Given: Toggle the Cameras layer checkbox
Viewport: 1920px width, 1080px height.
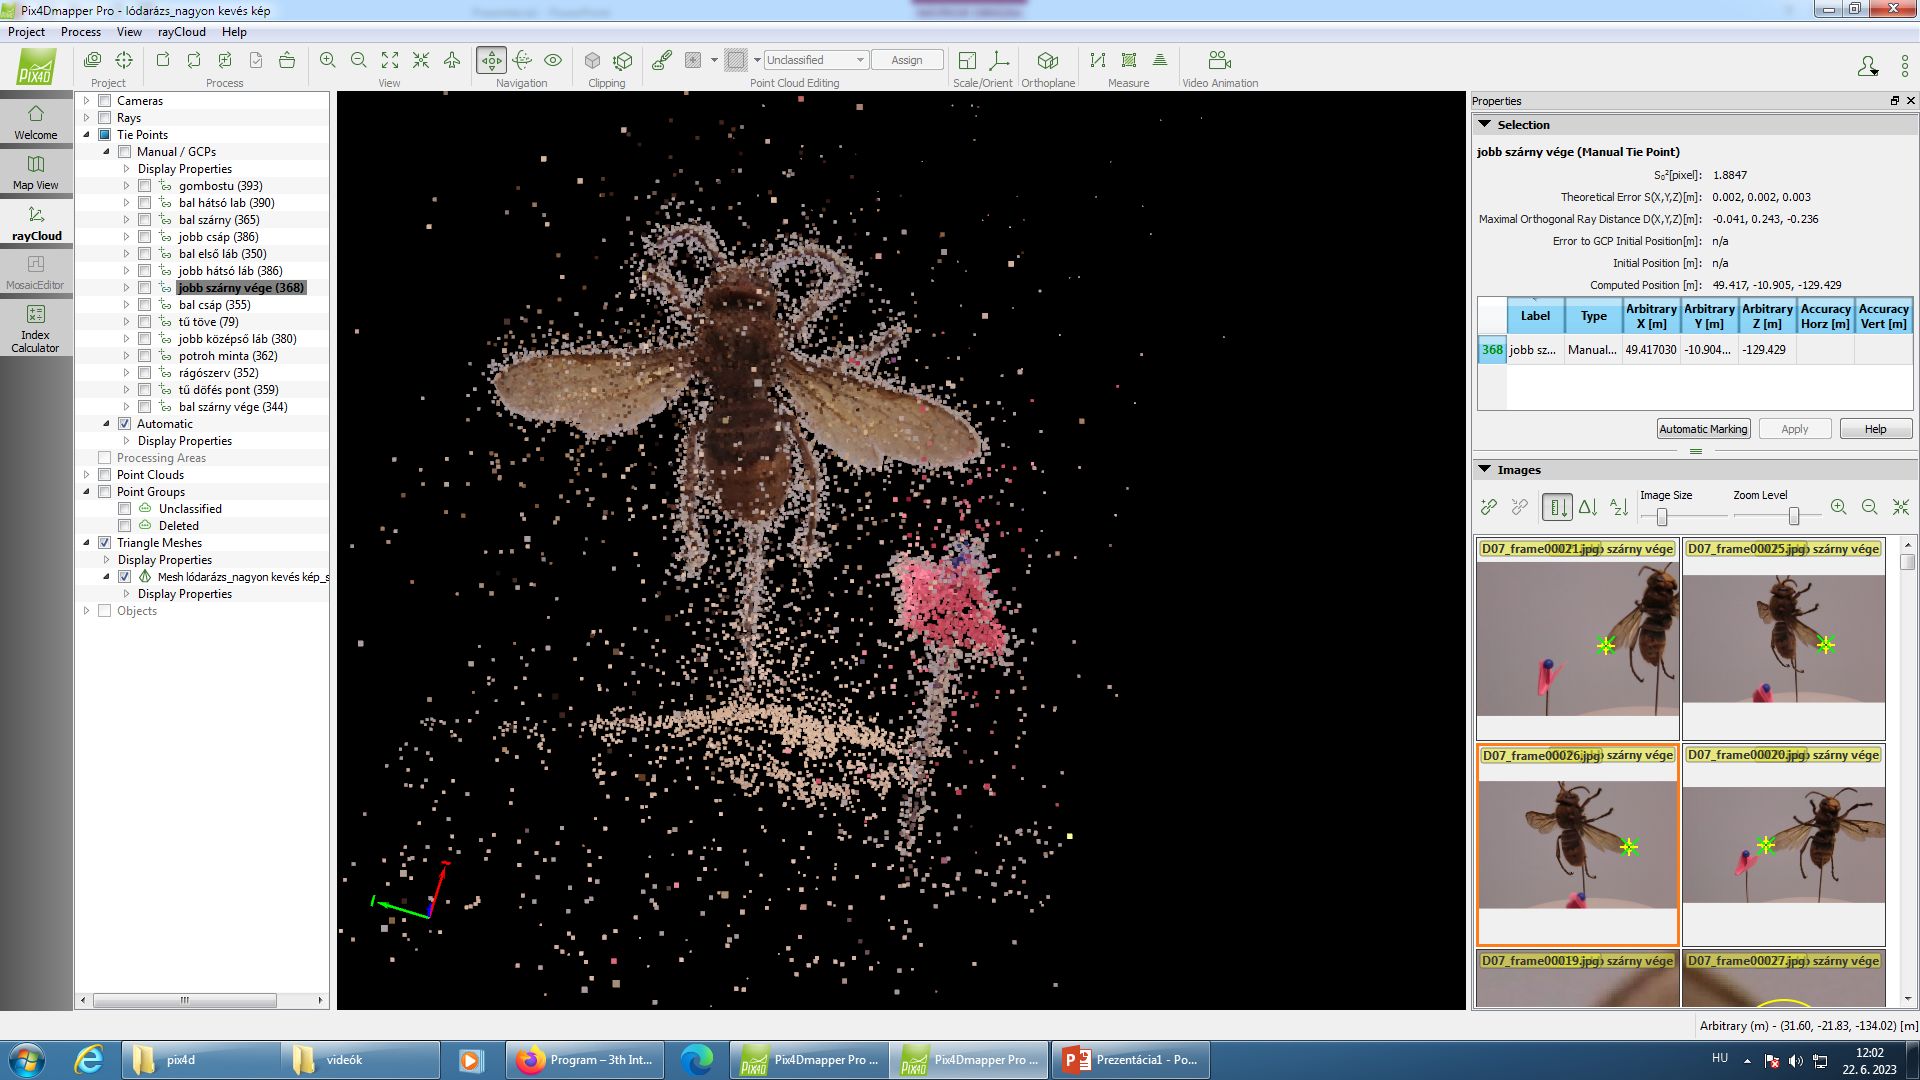Looking at the screenshot, I should pyautogui.click(x=104, y=101).
